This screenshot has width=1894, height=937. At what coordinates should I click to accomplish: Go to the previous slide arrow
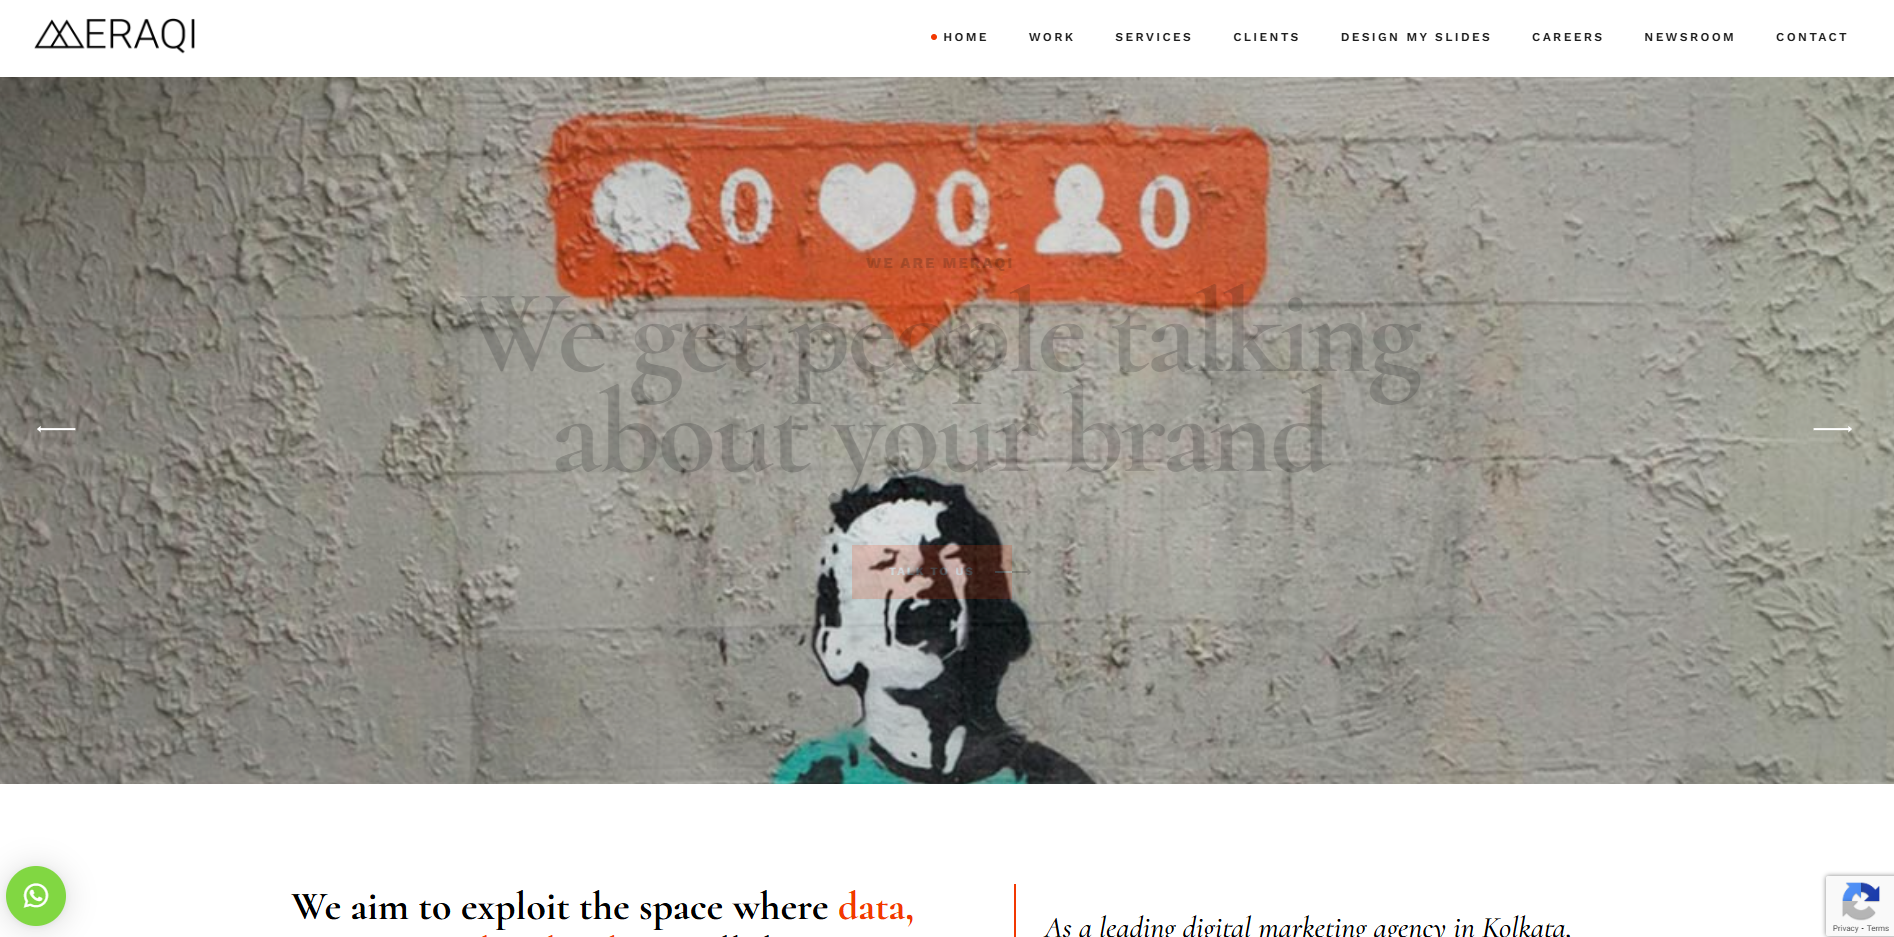[x=56, y=429]
